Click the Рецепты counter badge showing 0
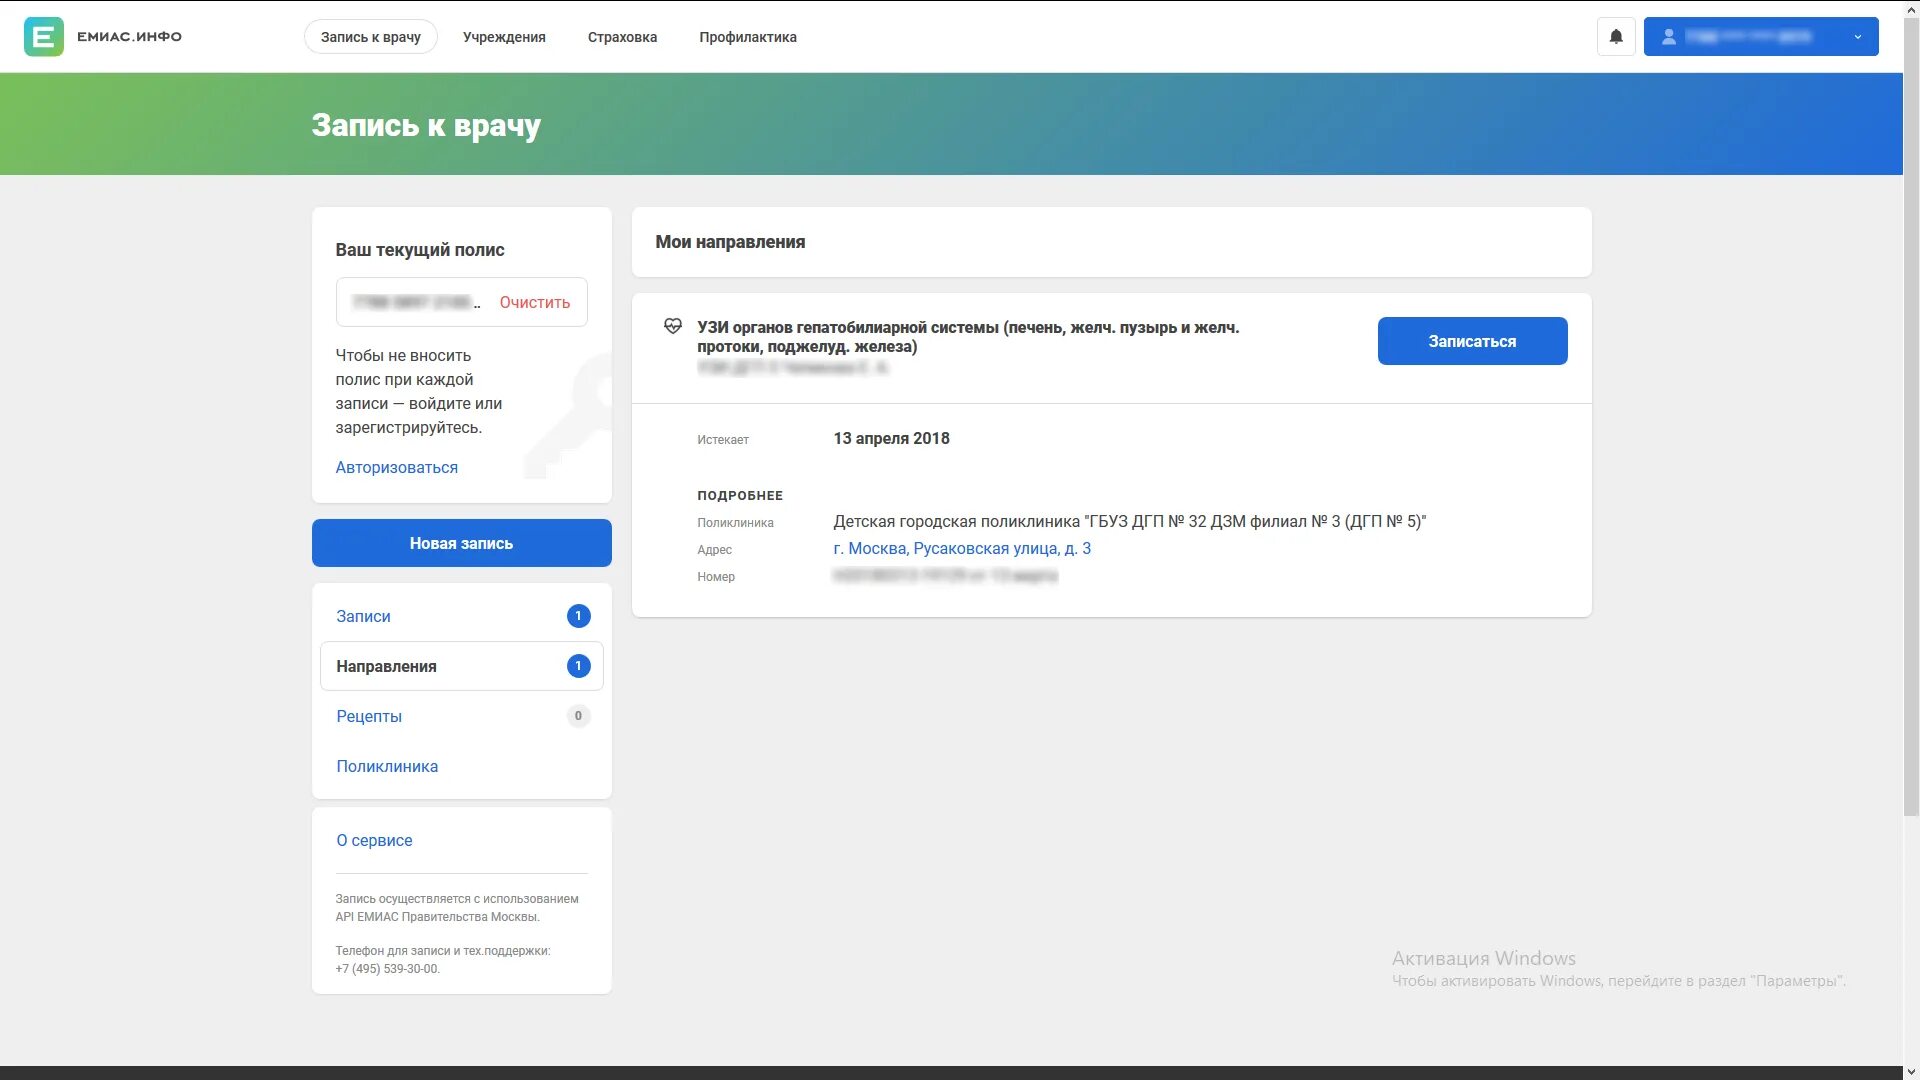The image size is (1920, 1080). coord(578,716)
